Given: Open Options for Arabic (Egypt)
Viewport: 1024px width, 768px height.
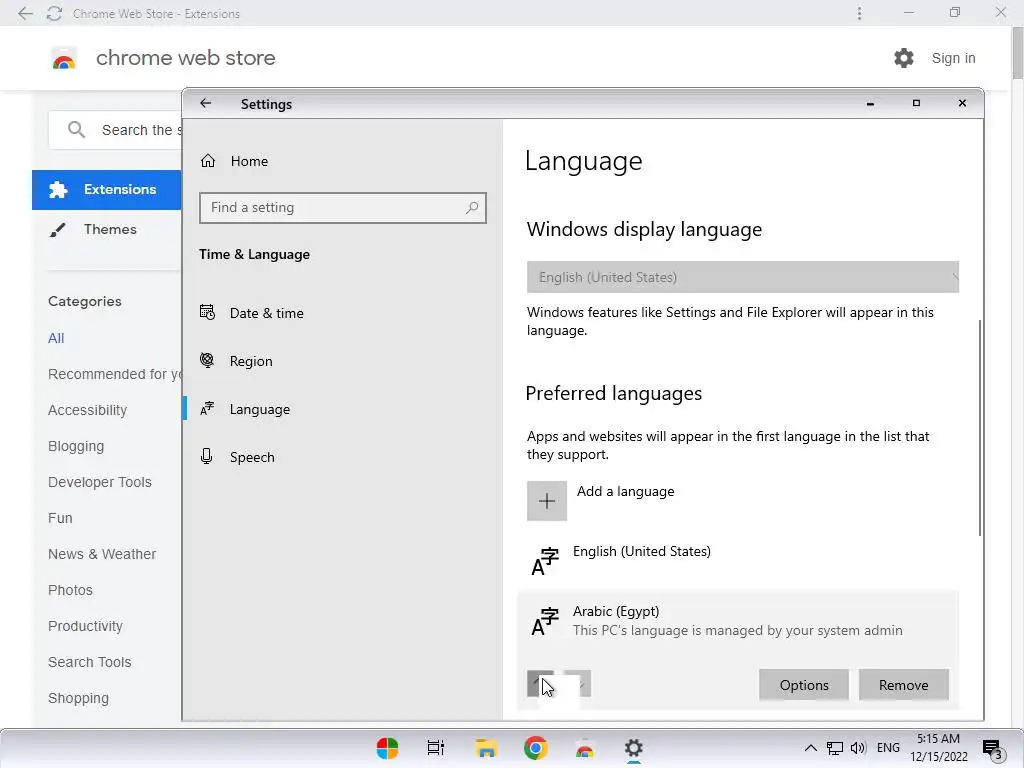Looking at the screenshot, I should pos(803,684).
